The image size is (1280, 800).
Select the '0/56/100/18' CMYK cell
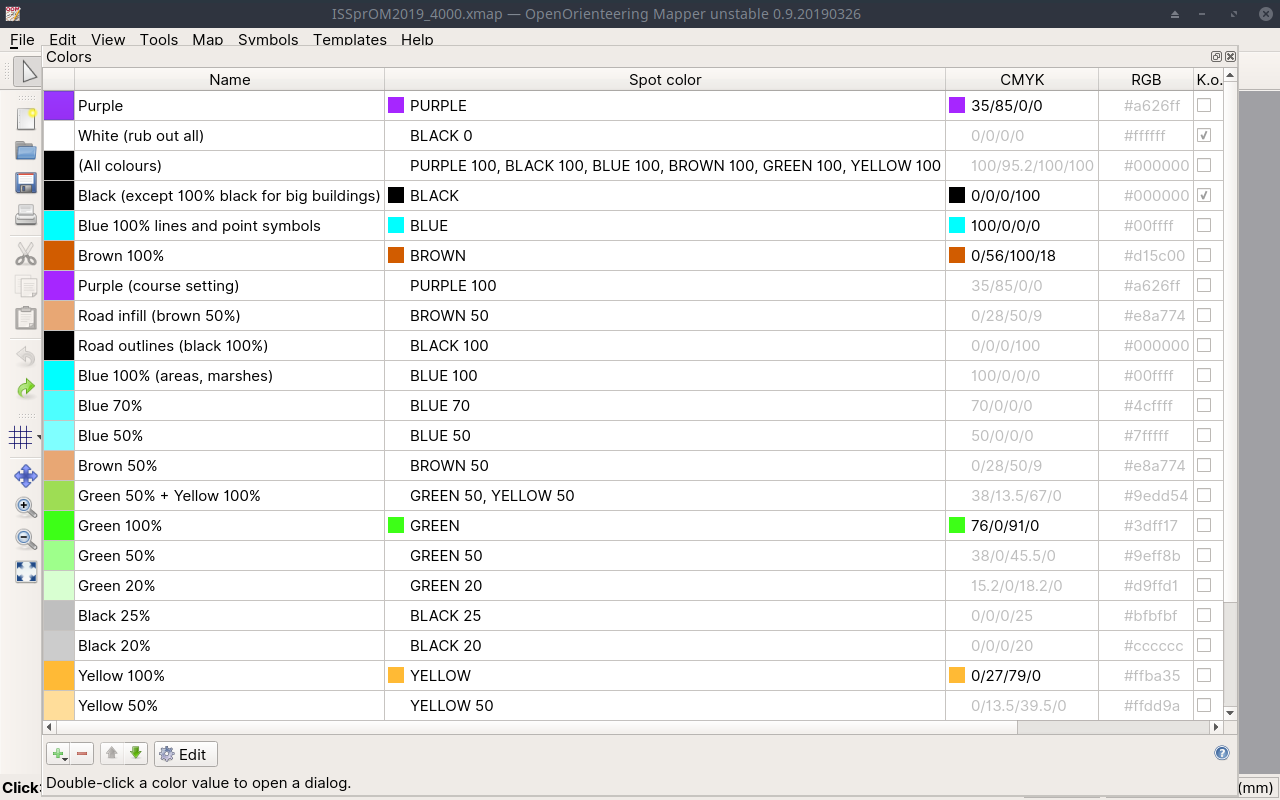[x=1022, y=255]
